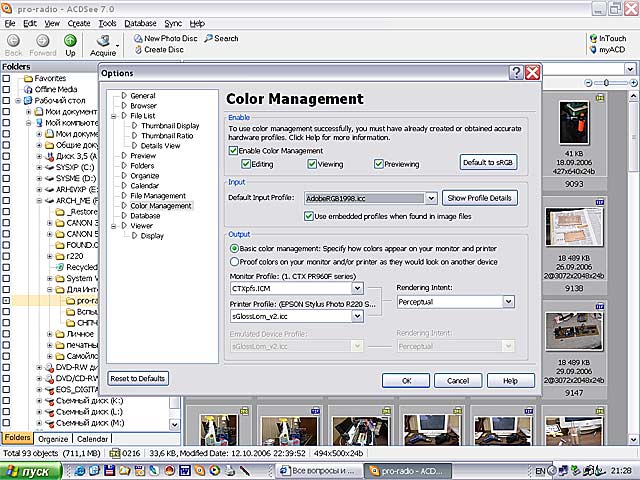Collapse Viewer node in options tree
Viewport: 640px width, 480px height.
[114, 226]
